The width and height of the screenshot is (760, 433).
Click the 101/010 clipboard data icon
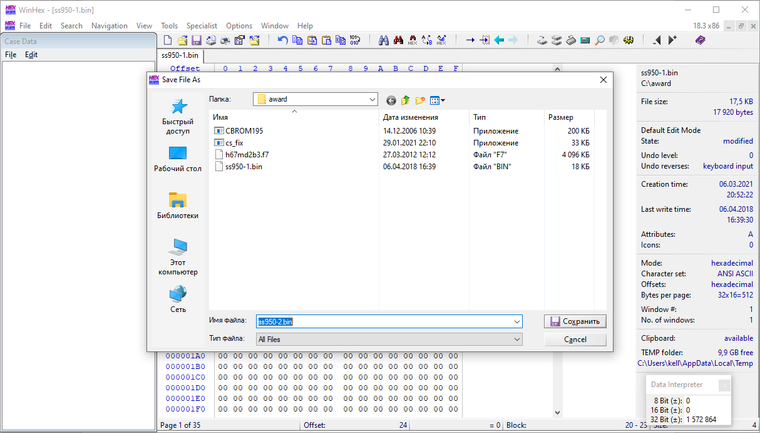coord(355,40)
